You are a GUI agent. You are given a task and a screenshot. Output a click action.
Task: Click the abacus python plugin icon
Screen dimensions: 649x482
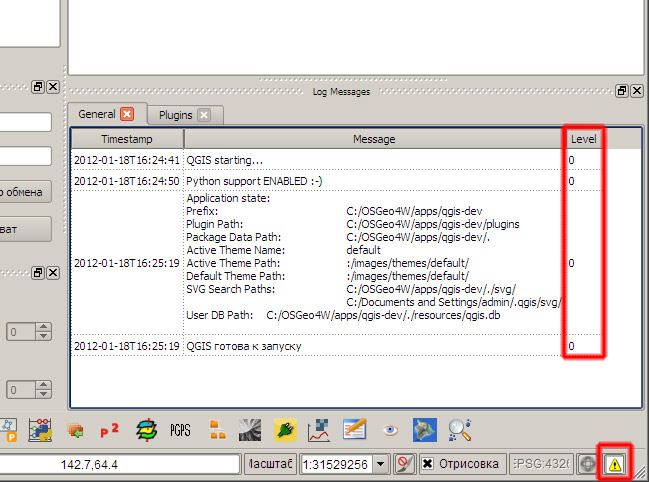(40, 430)
